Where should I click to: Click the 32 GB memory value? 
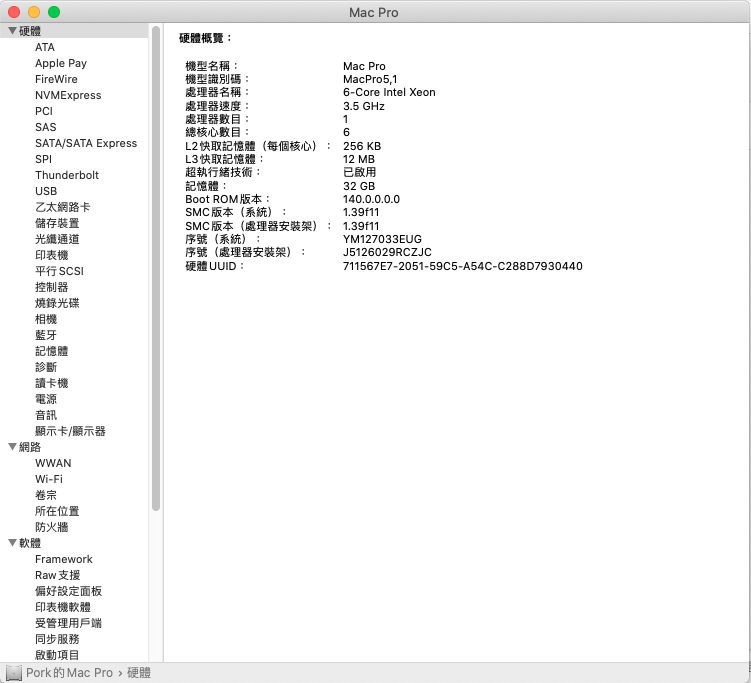click(x=359, y=186)
